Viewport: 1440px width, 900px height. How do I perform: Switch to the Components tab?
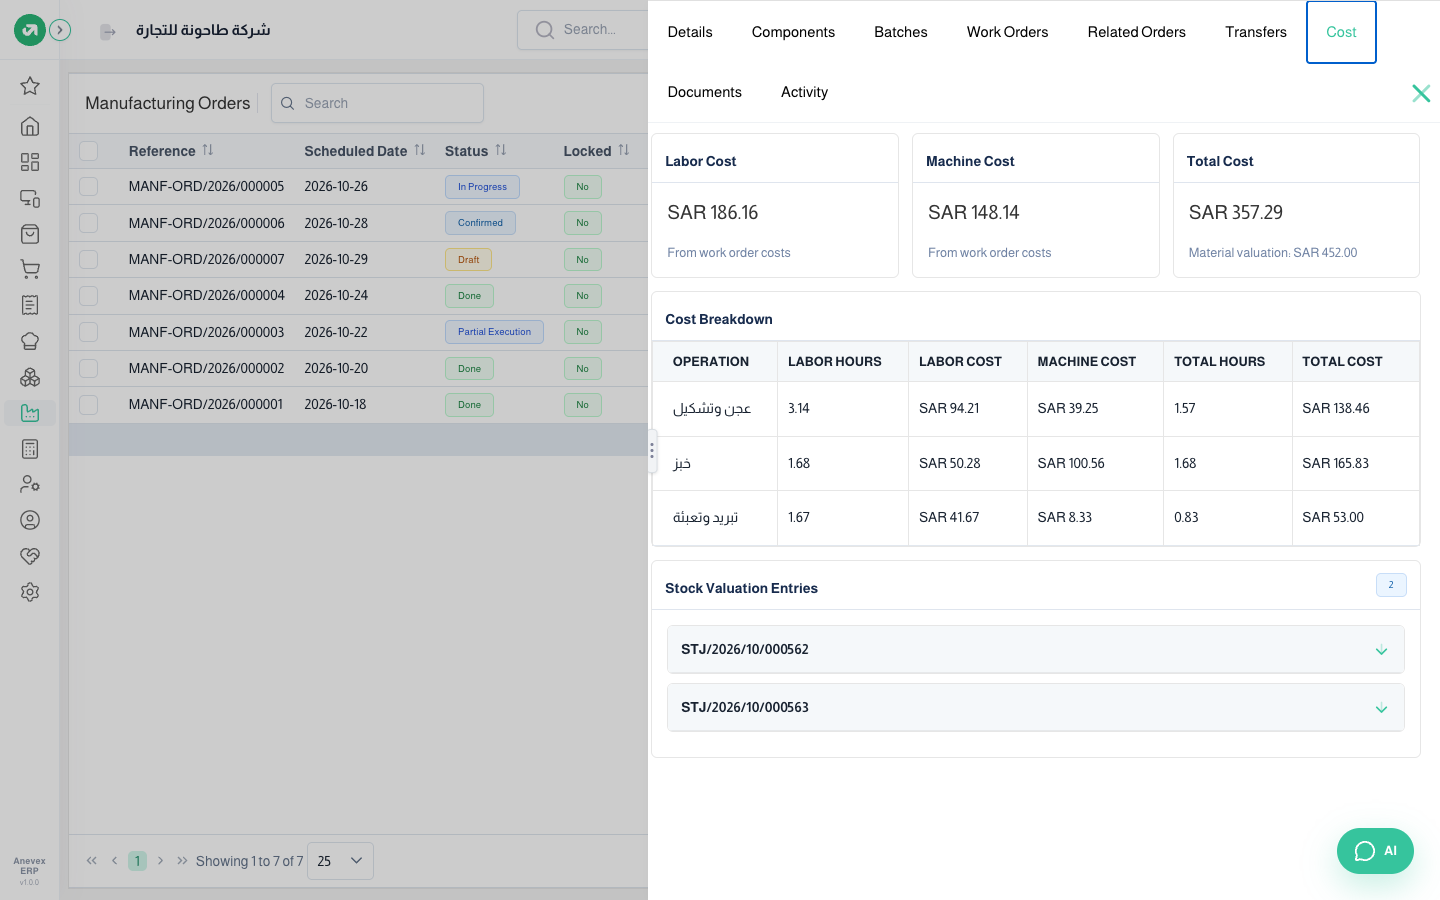point(793,32)
